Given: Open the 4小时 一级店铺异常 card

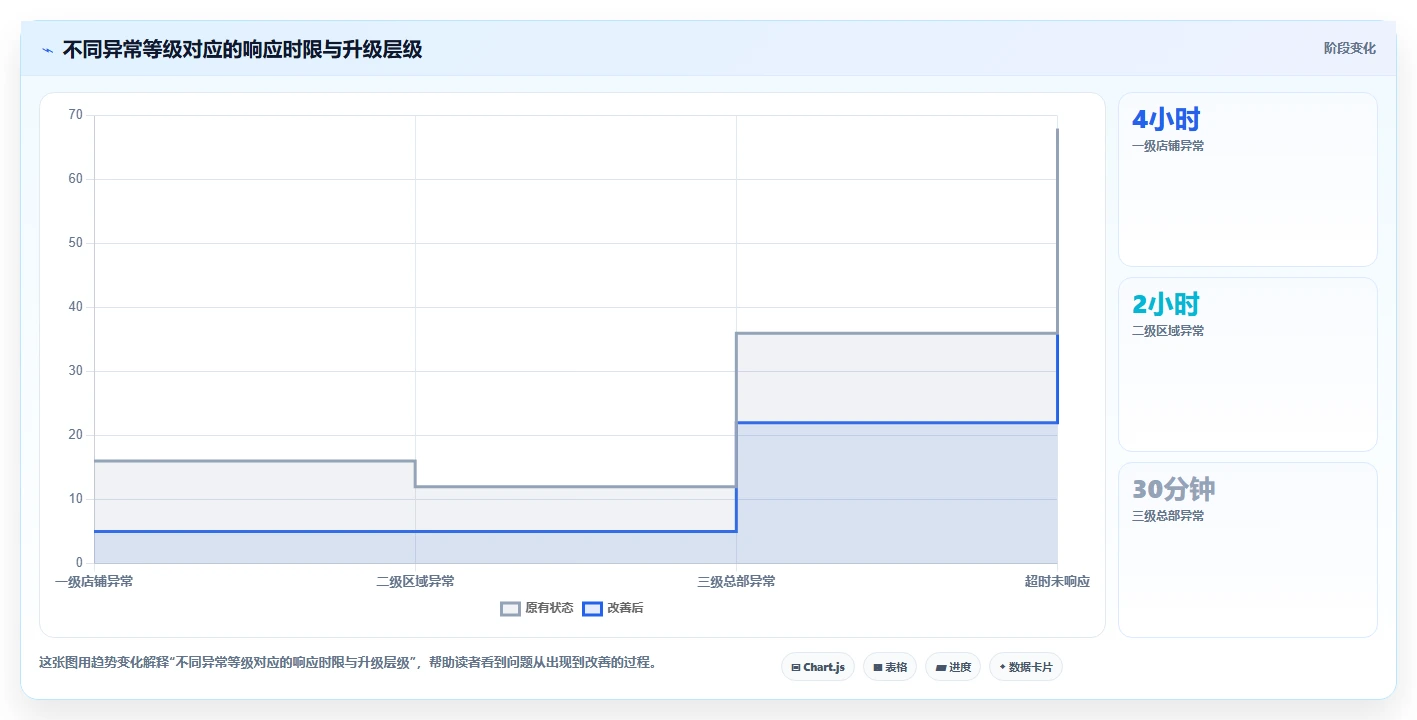Looking at the screenshot, I should click(1248, 180).
